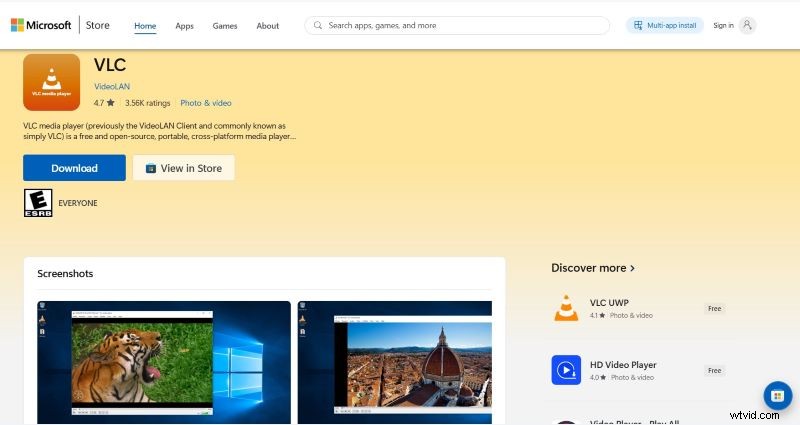Expand the Discover more section chevron
Image resolution: width=800 pixels, height=425 pixels.
(x=632, y=268)
